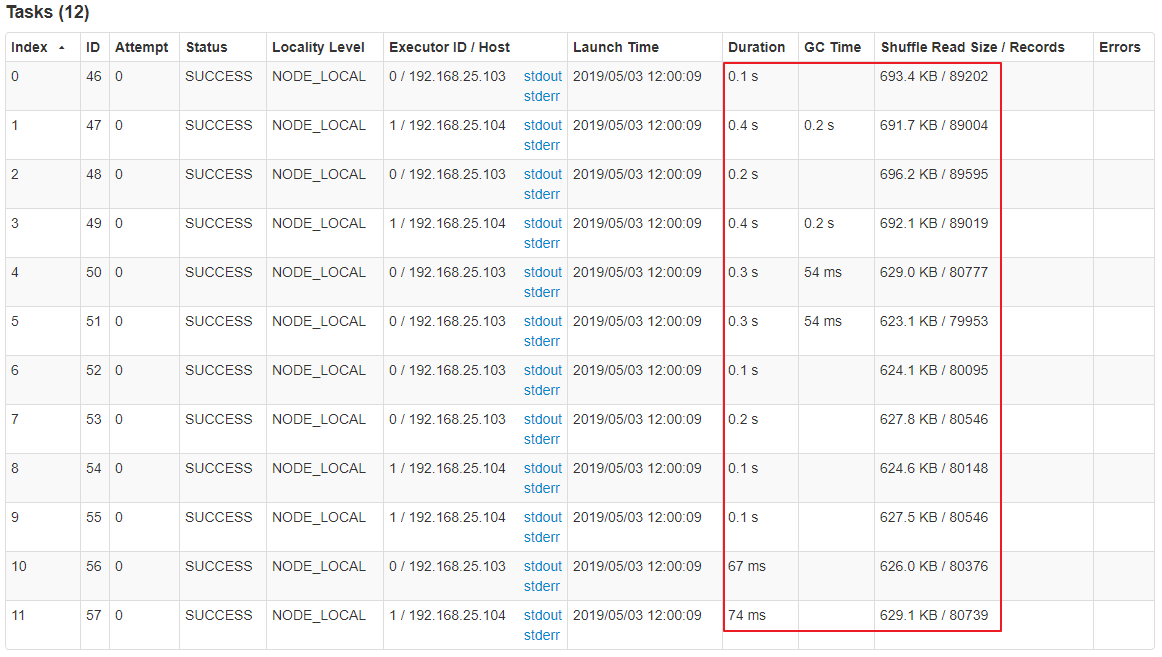The height and width of the screenshot is (657, 1162).
Task: Select shuffle read value 696.2 KB / 89595
Action: 934,174
